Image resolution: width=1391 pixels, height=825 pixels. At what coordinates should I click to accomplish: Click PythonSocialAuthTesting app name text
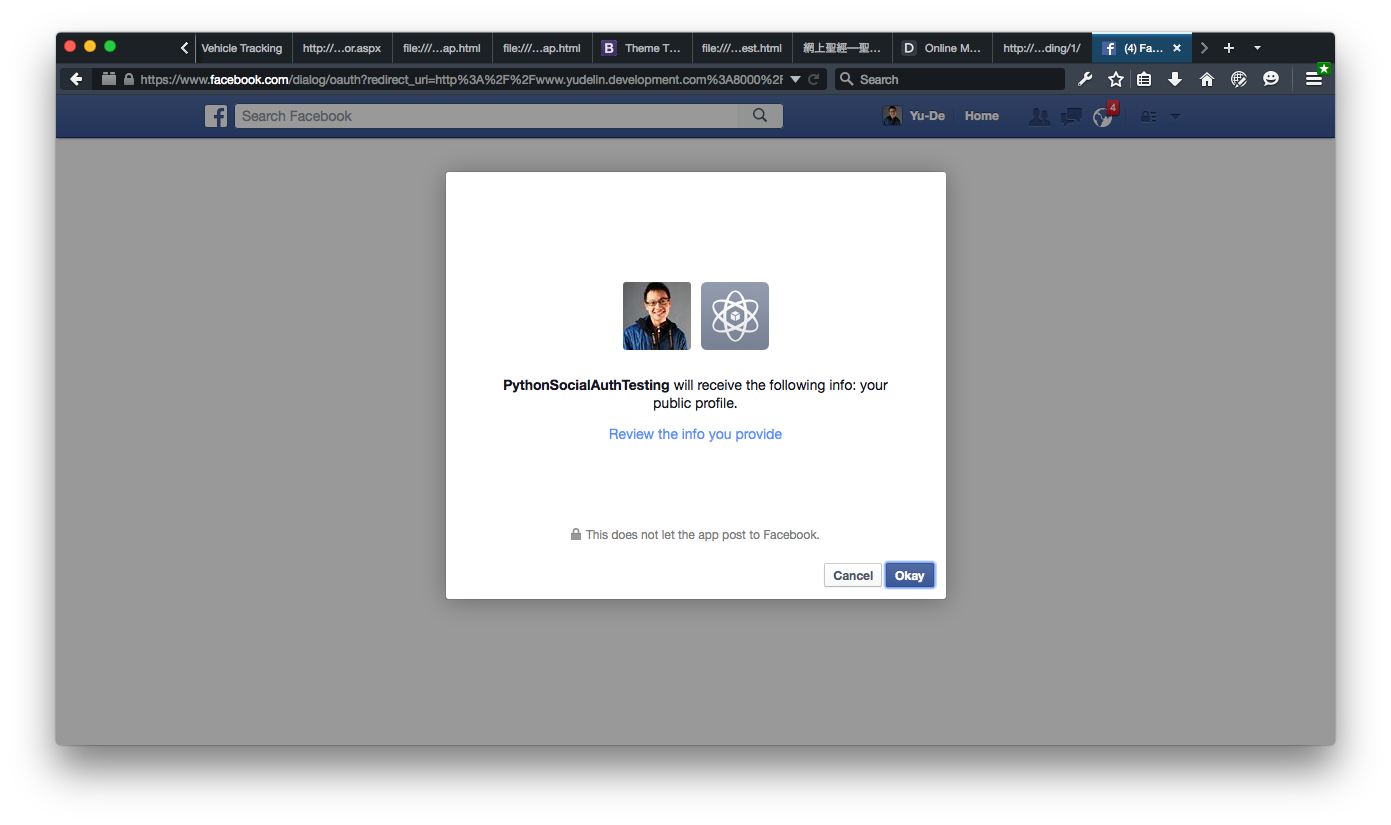pyautogui.click(x=586, y=385)
